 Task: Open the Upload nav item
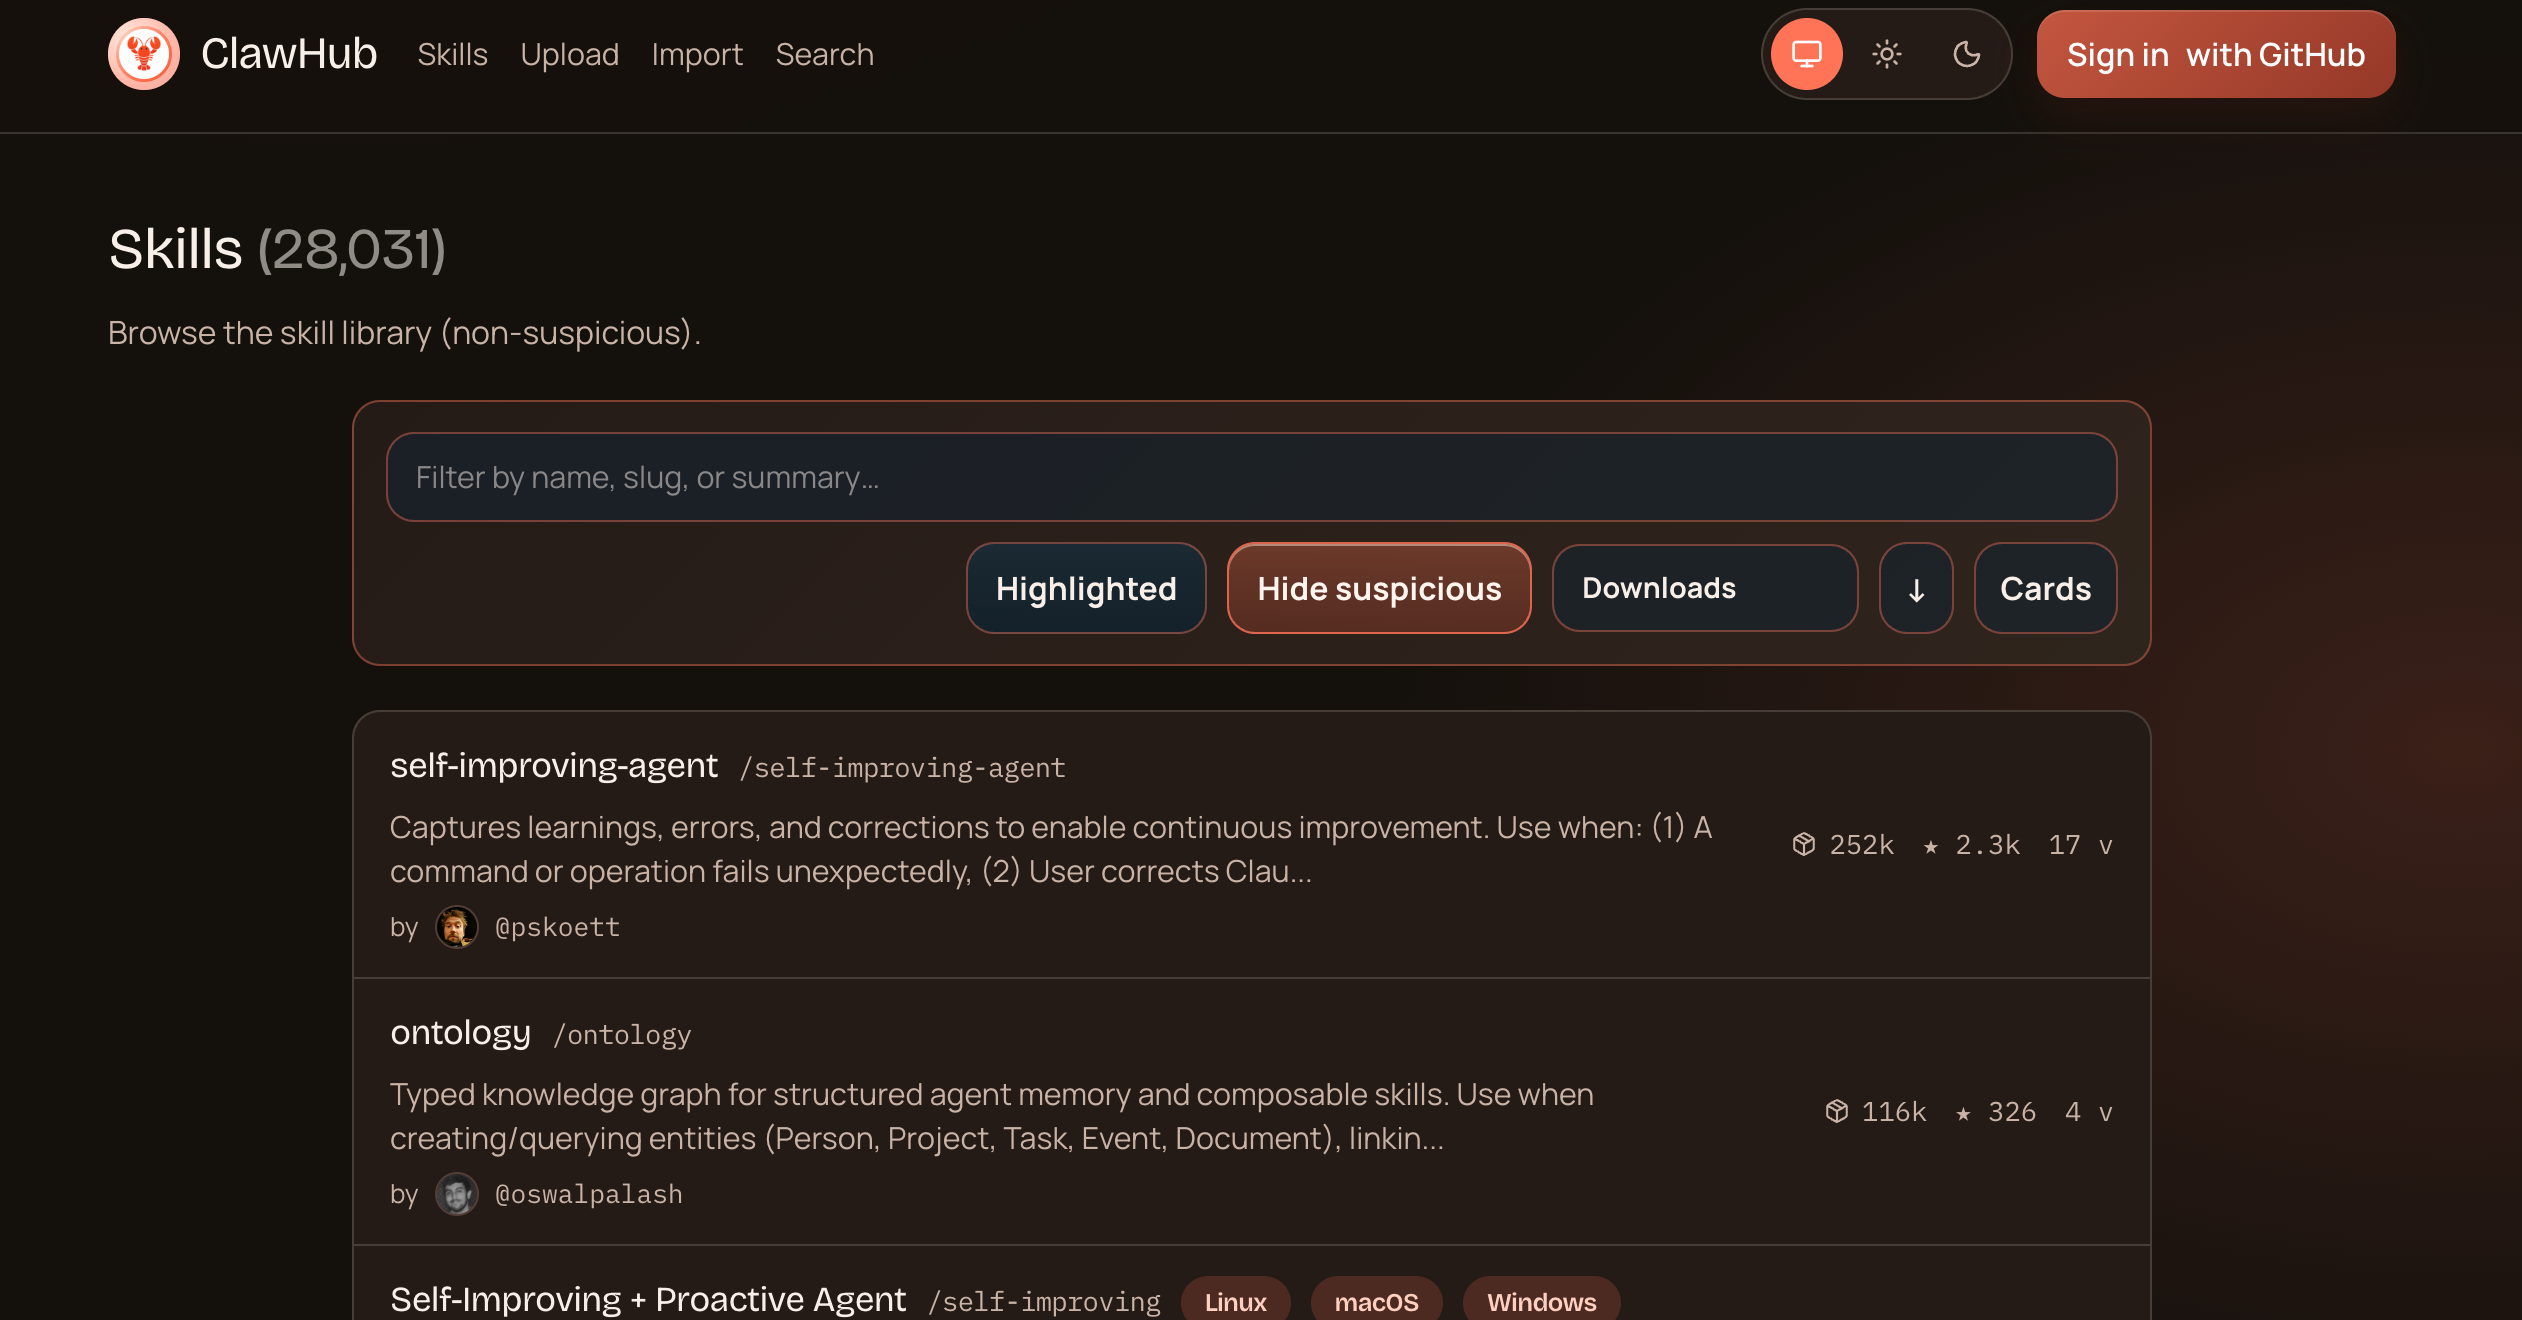569,54
